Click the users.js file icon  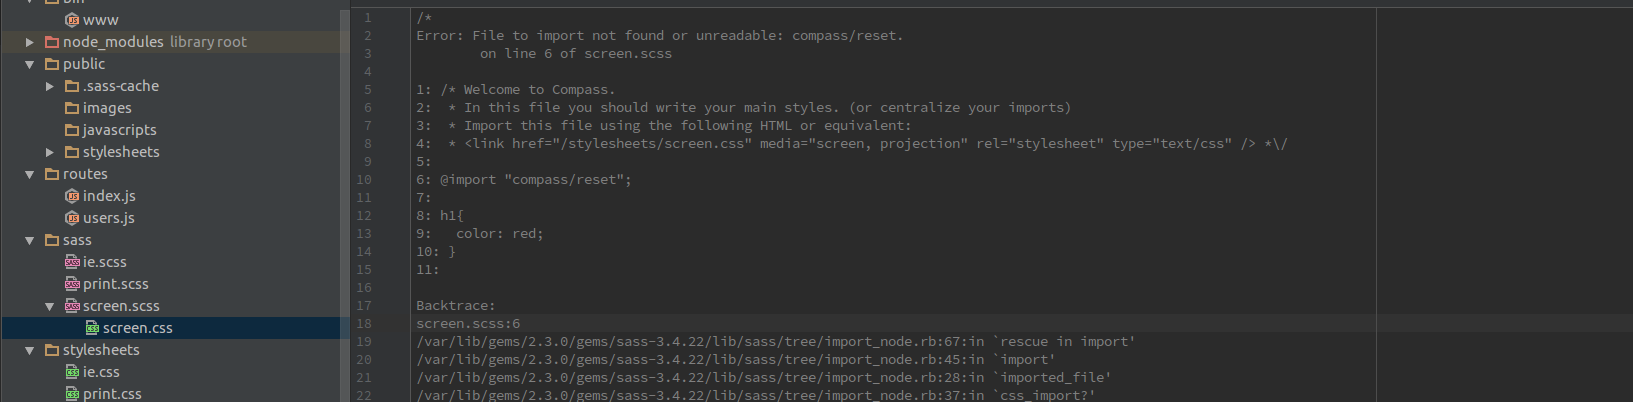72,218
